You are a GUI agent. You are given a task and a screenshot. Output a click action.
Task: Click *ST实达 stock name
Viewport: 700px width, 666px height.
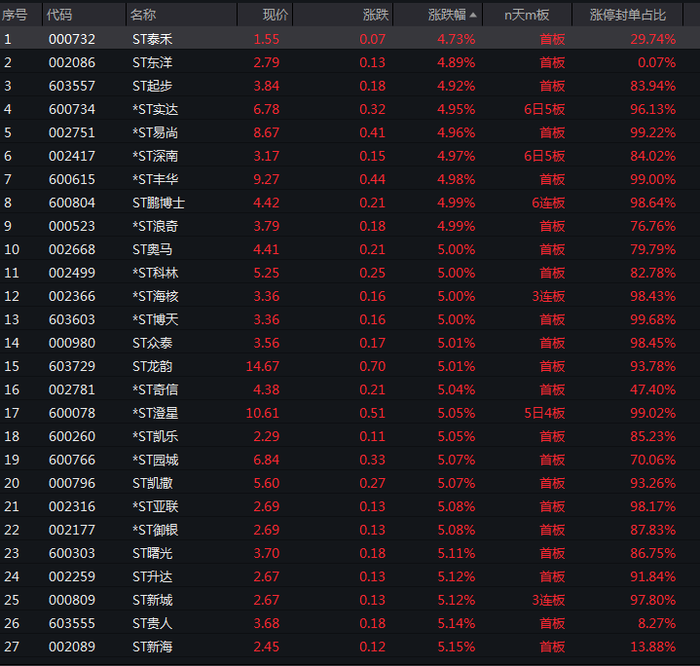pyautogui.click(x=155, y=109)
